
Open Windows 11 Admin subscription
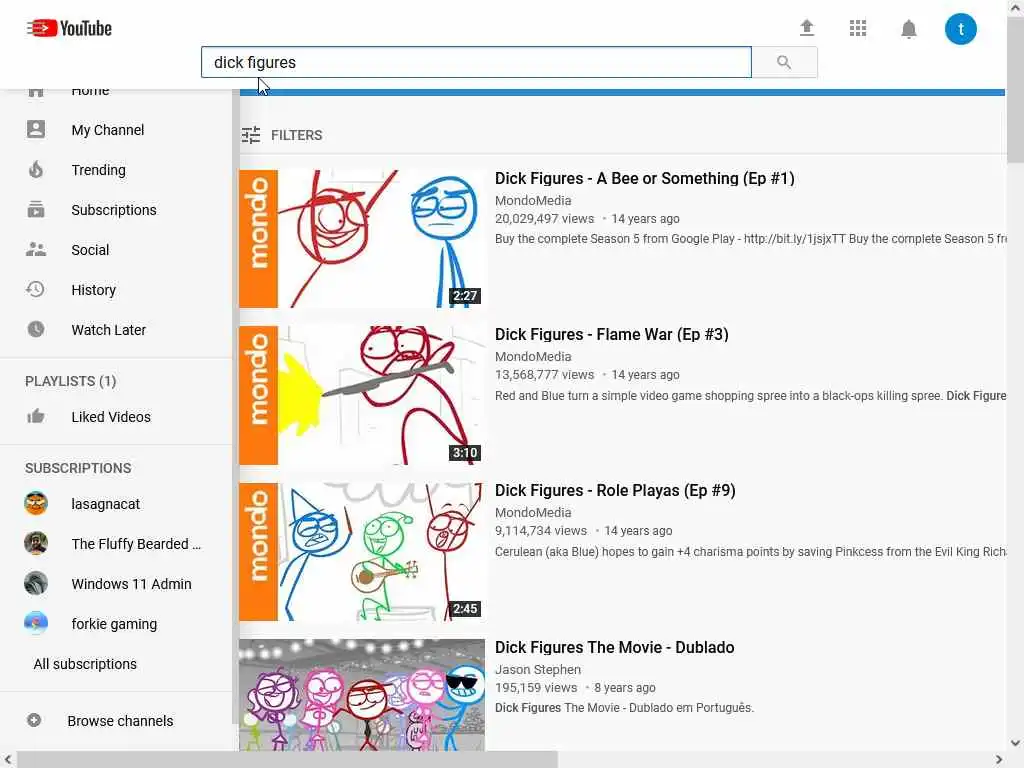(x=131, y=584)
